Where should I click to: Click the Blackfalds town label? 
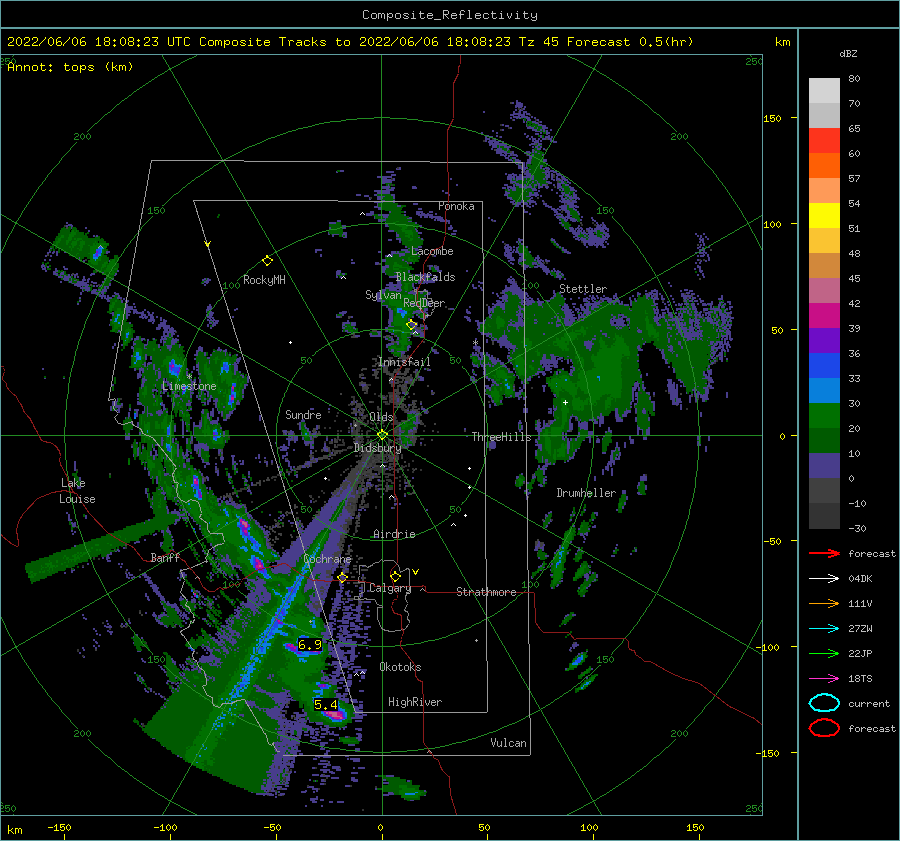(x=425, y=277)
